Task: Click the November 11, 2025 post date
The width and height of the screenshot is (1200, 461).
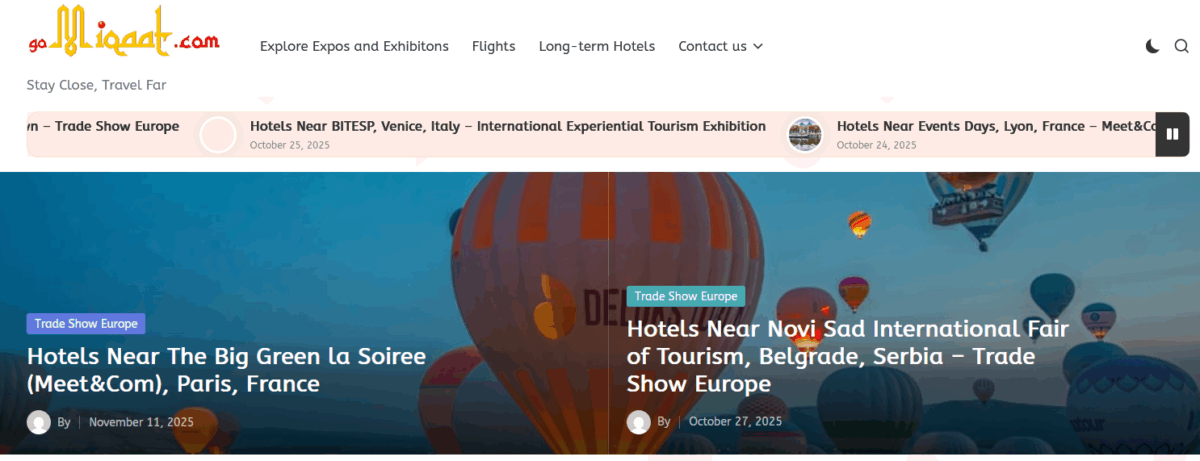Action: click(x=141, y=422)
